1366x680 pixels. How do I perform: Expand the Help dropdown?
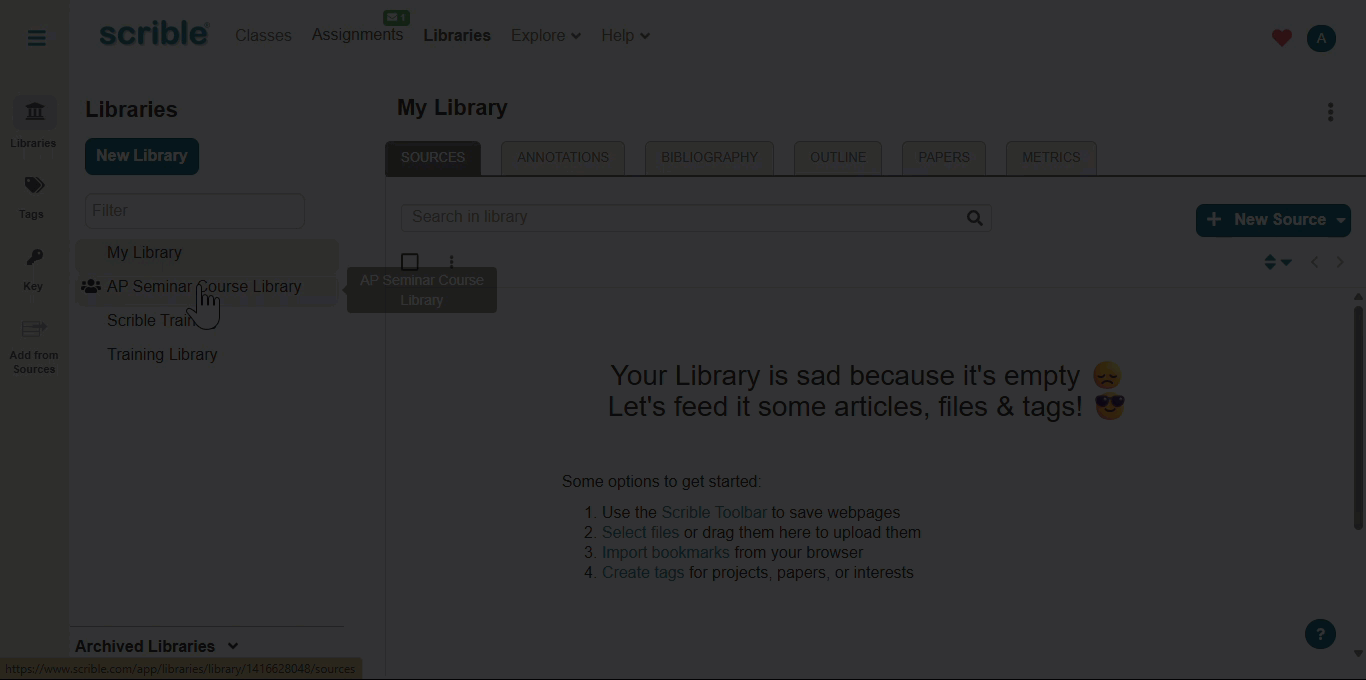pyautogui.click(x=626, y=36)
